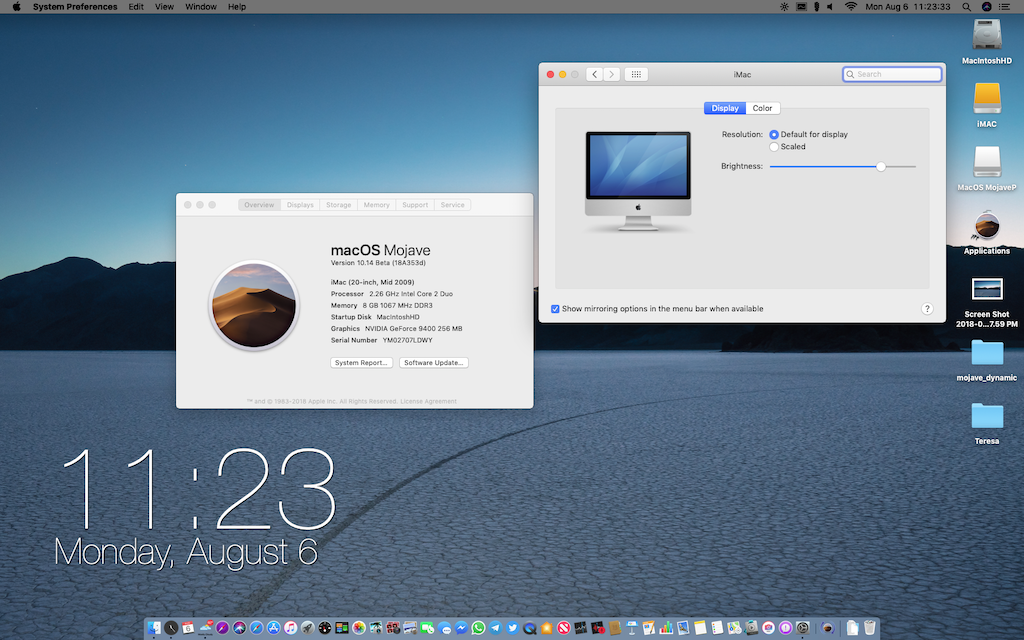Image resolution: width=1024 pixels, height=640 pixels.
Task: Open Notes from the Dock
Action: (x=700, y=628)
